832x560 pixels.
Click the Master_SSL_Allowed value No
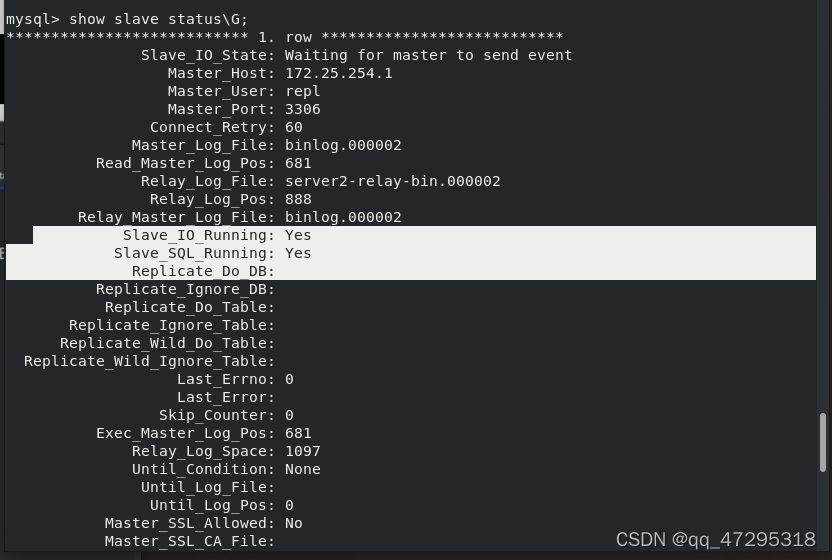point(293,523)
